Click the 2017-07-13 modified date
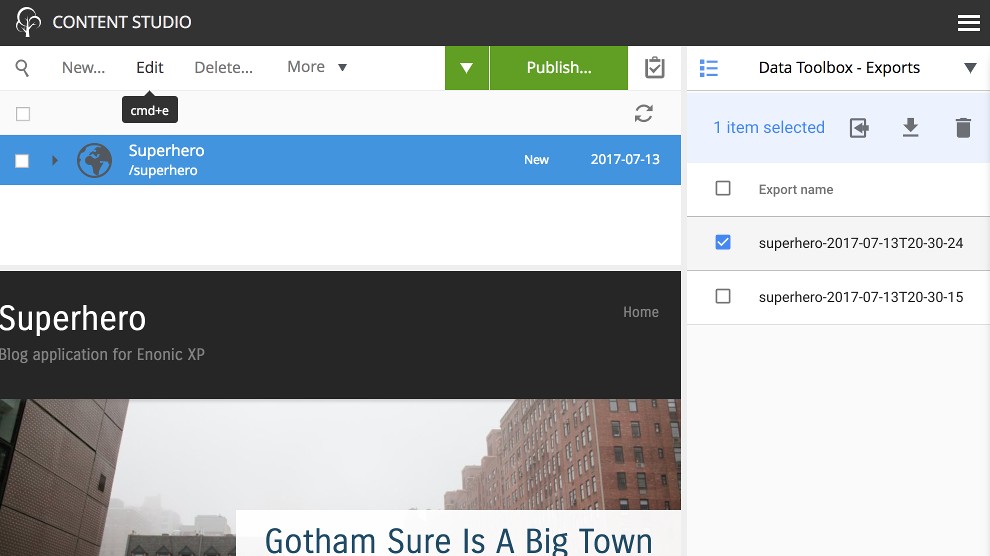Viewport: 990px width, 556px height. (x=625, y=159)
